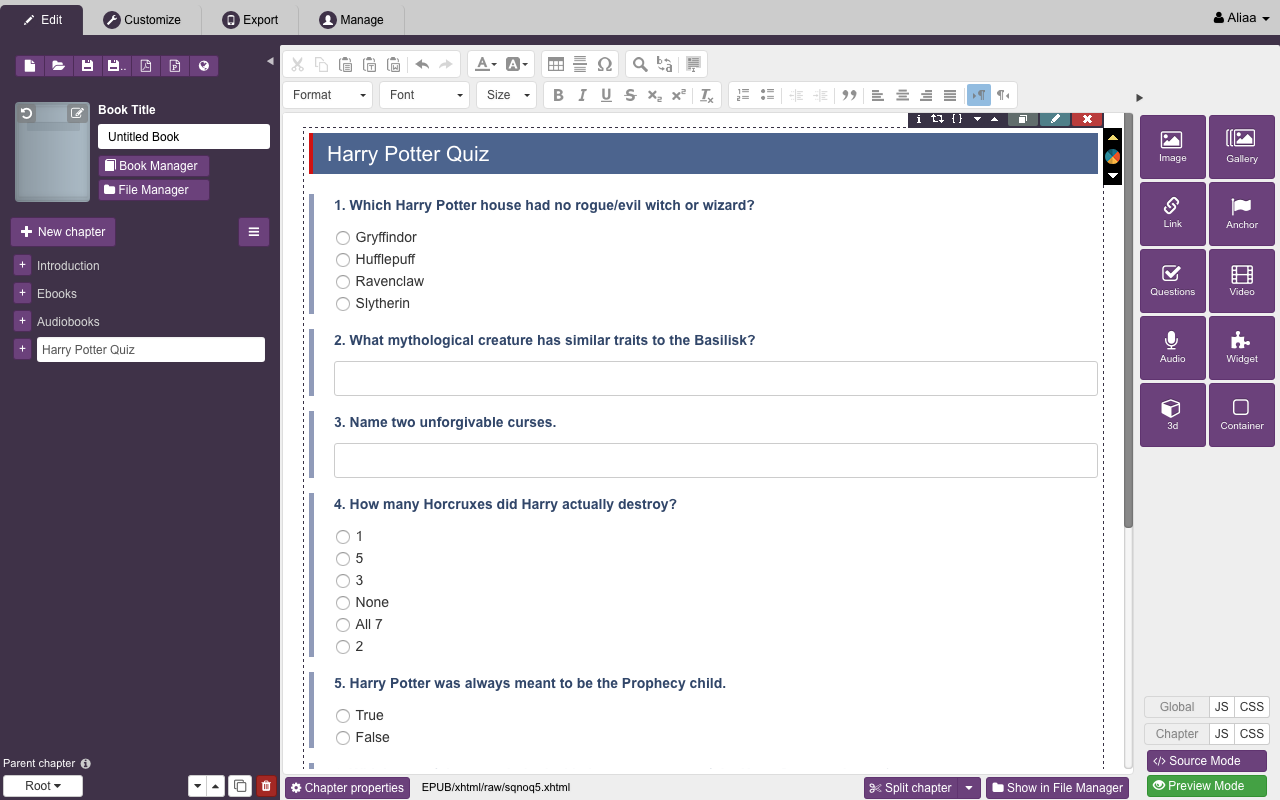Click the multicolor color wheel icon
Image resolution: width=1280 pixels, height=800 pixels.
pyautogui.click(x=1112, y=157)
